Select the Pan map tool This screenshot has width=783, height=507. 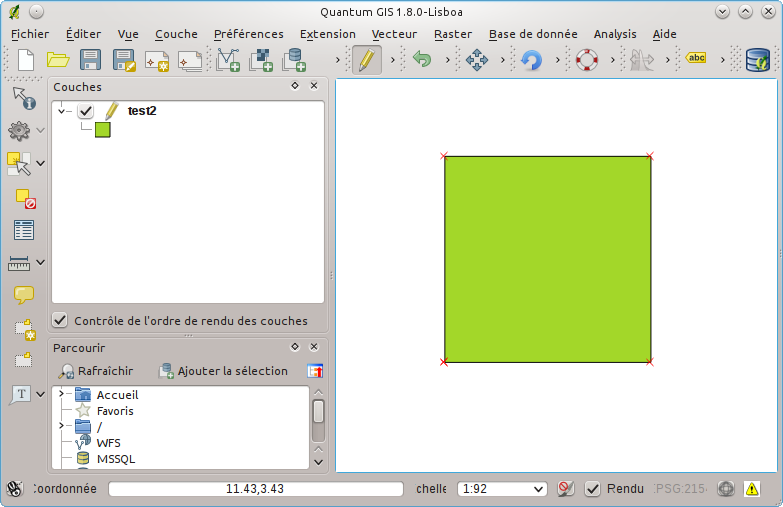pos(476,60)
